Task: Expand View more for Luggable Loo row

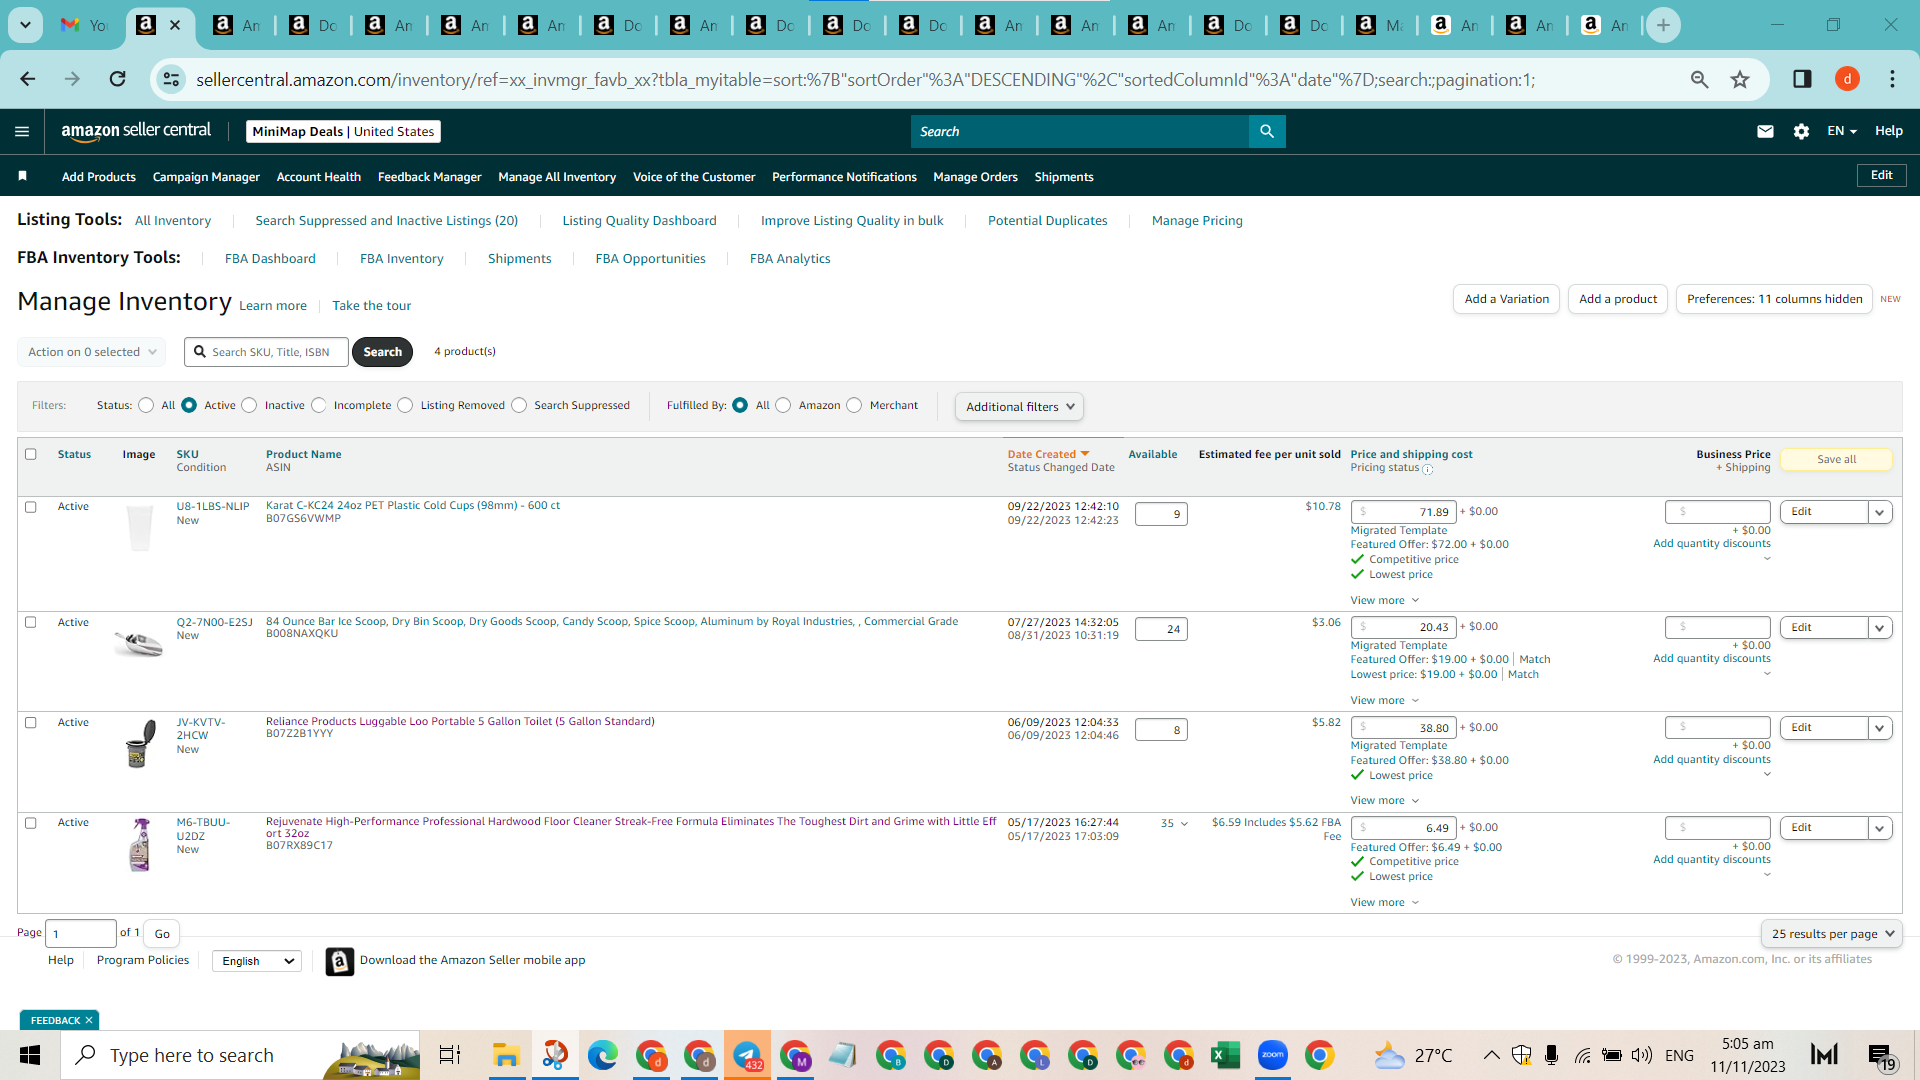Action: coord(1384,801)
